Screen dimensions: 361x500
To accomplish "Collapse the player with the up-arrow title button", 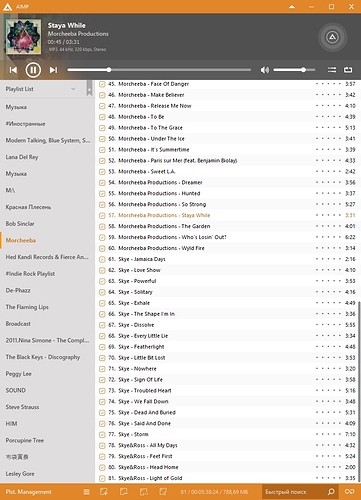I will pyautogui.click(x=292, y=6).
